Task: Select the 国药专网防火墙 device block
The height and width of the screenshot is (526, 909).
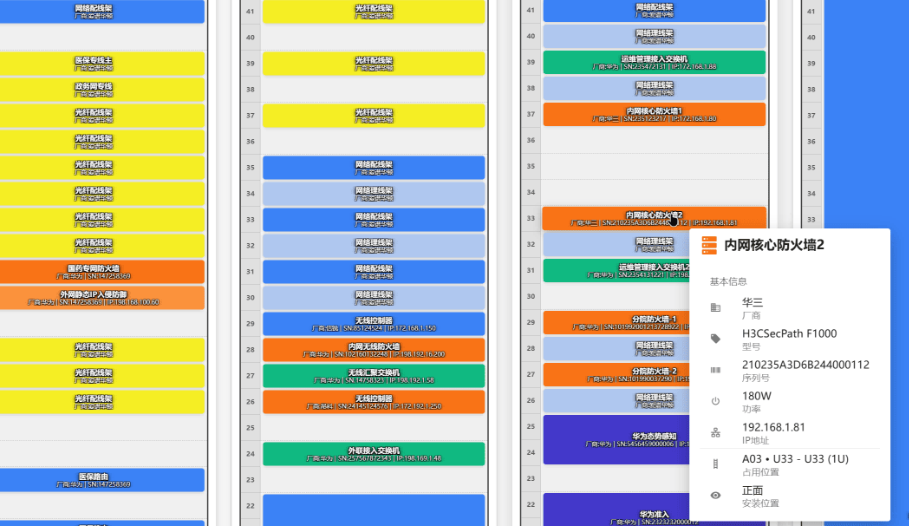Action: tap(102, 272)
